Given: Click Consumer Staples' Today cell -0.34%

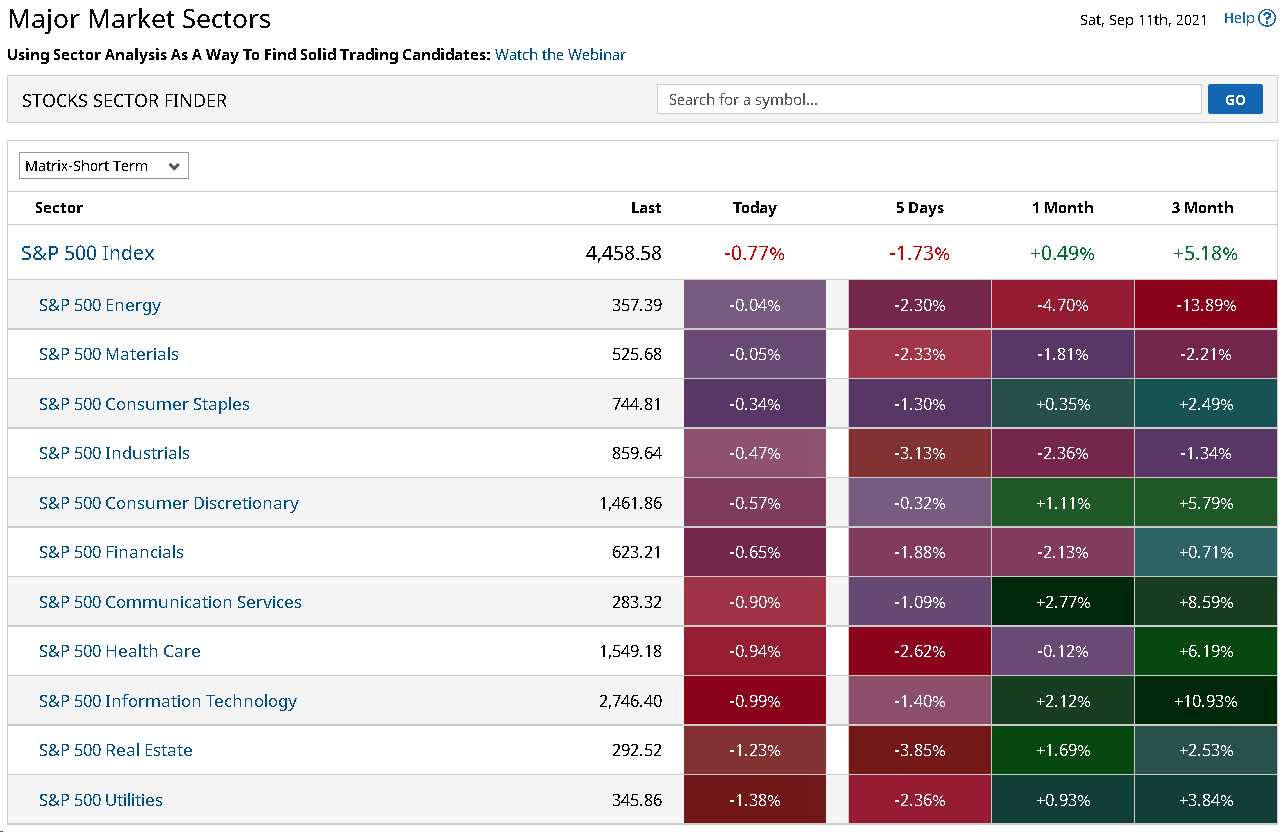Looking at the screenshot, I should pyautogui.click(x=755, y=404).
